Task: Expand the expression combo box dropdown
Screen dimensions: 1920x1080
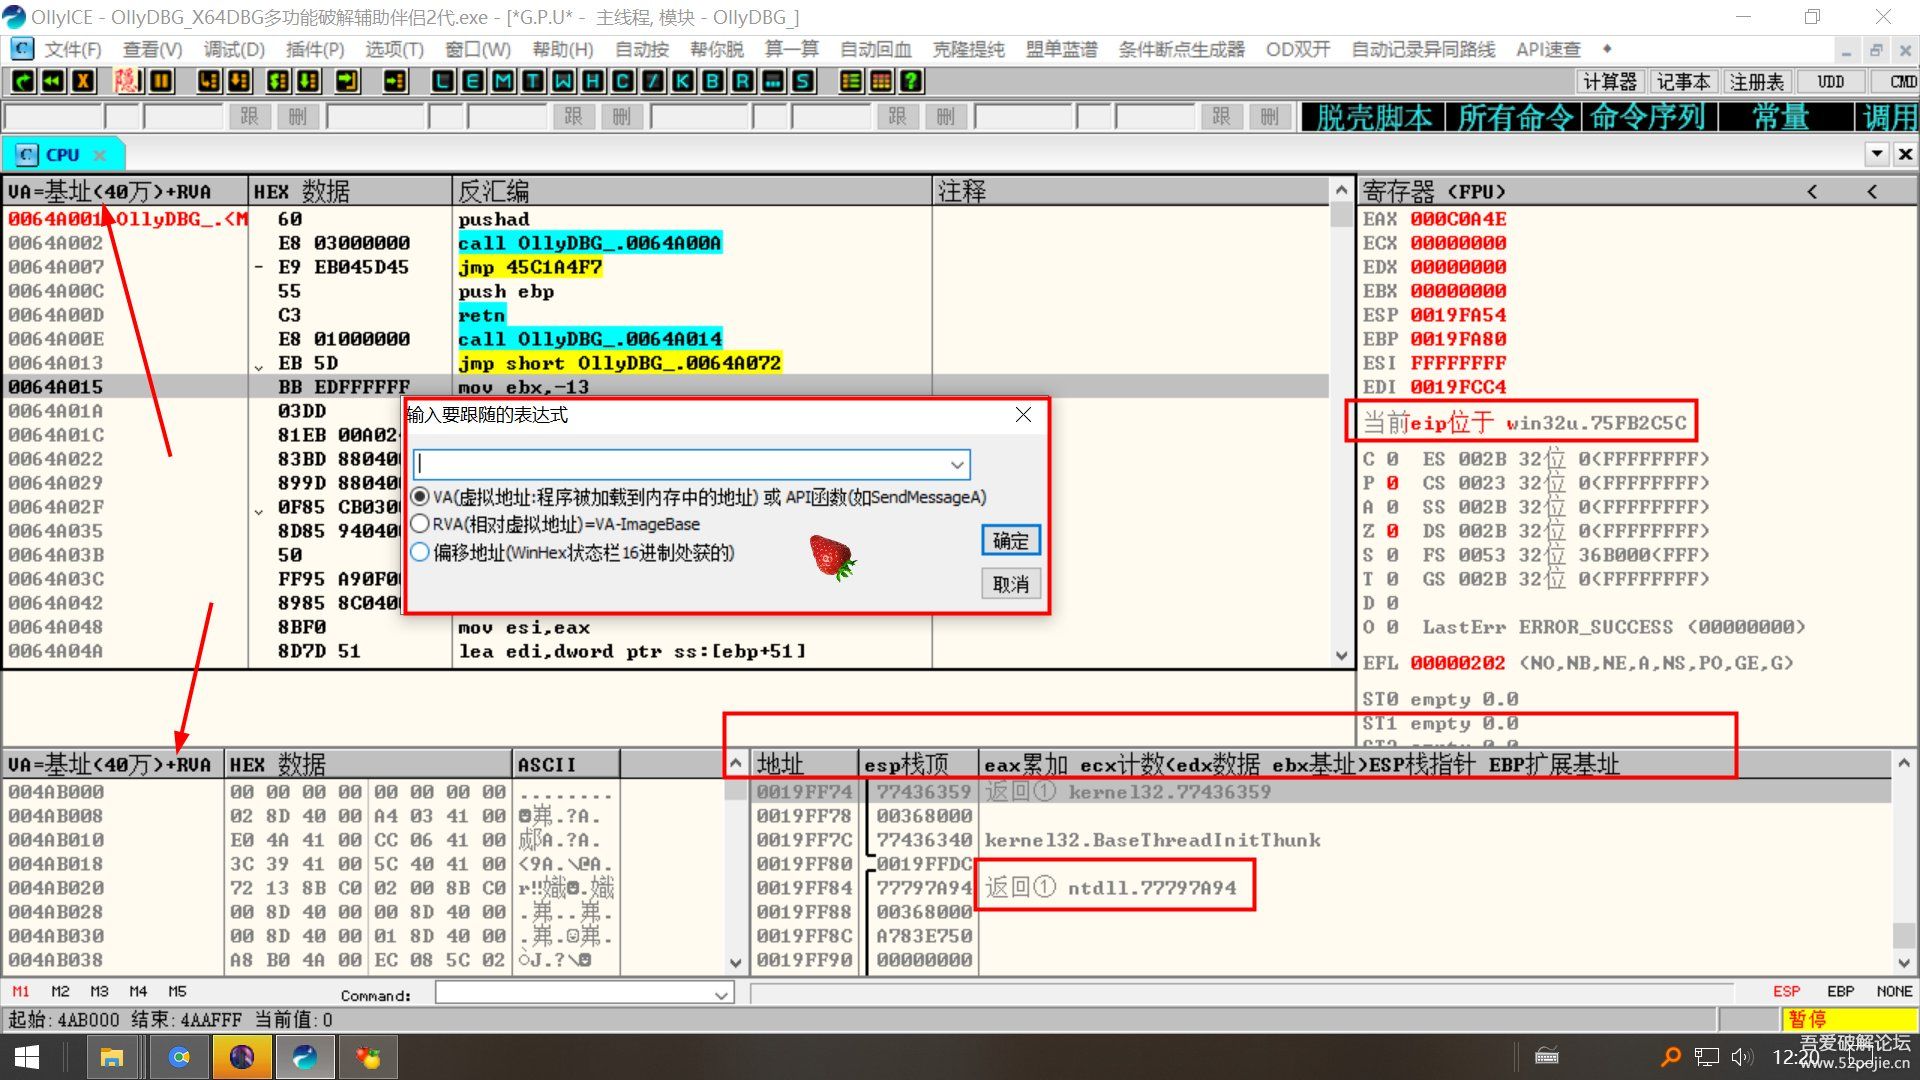Action: pyautogui.click(x=957, y=465)
